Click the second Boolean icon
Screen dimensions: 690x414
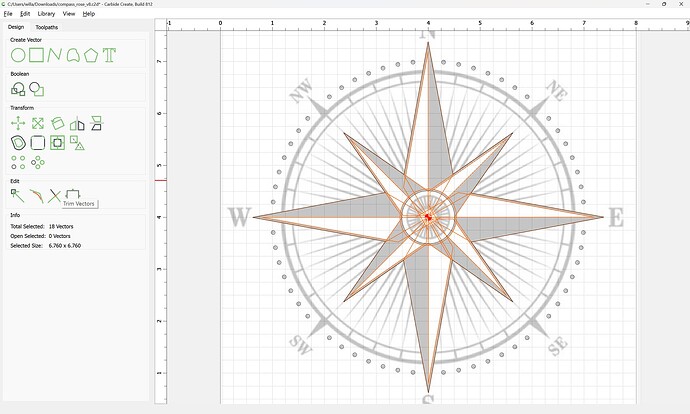pyautogui.click(x=36, y=89)
